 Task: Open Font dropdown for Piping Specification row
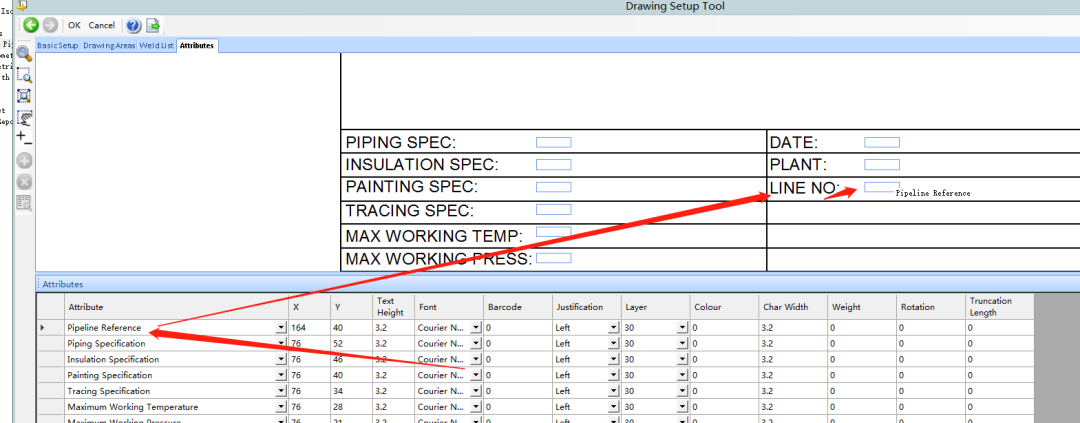pos(475,343)
